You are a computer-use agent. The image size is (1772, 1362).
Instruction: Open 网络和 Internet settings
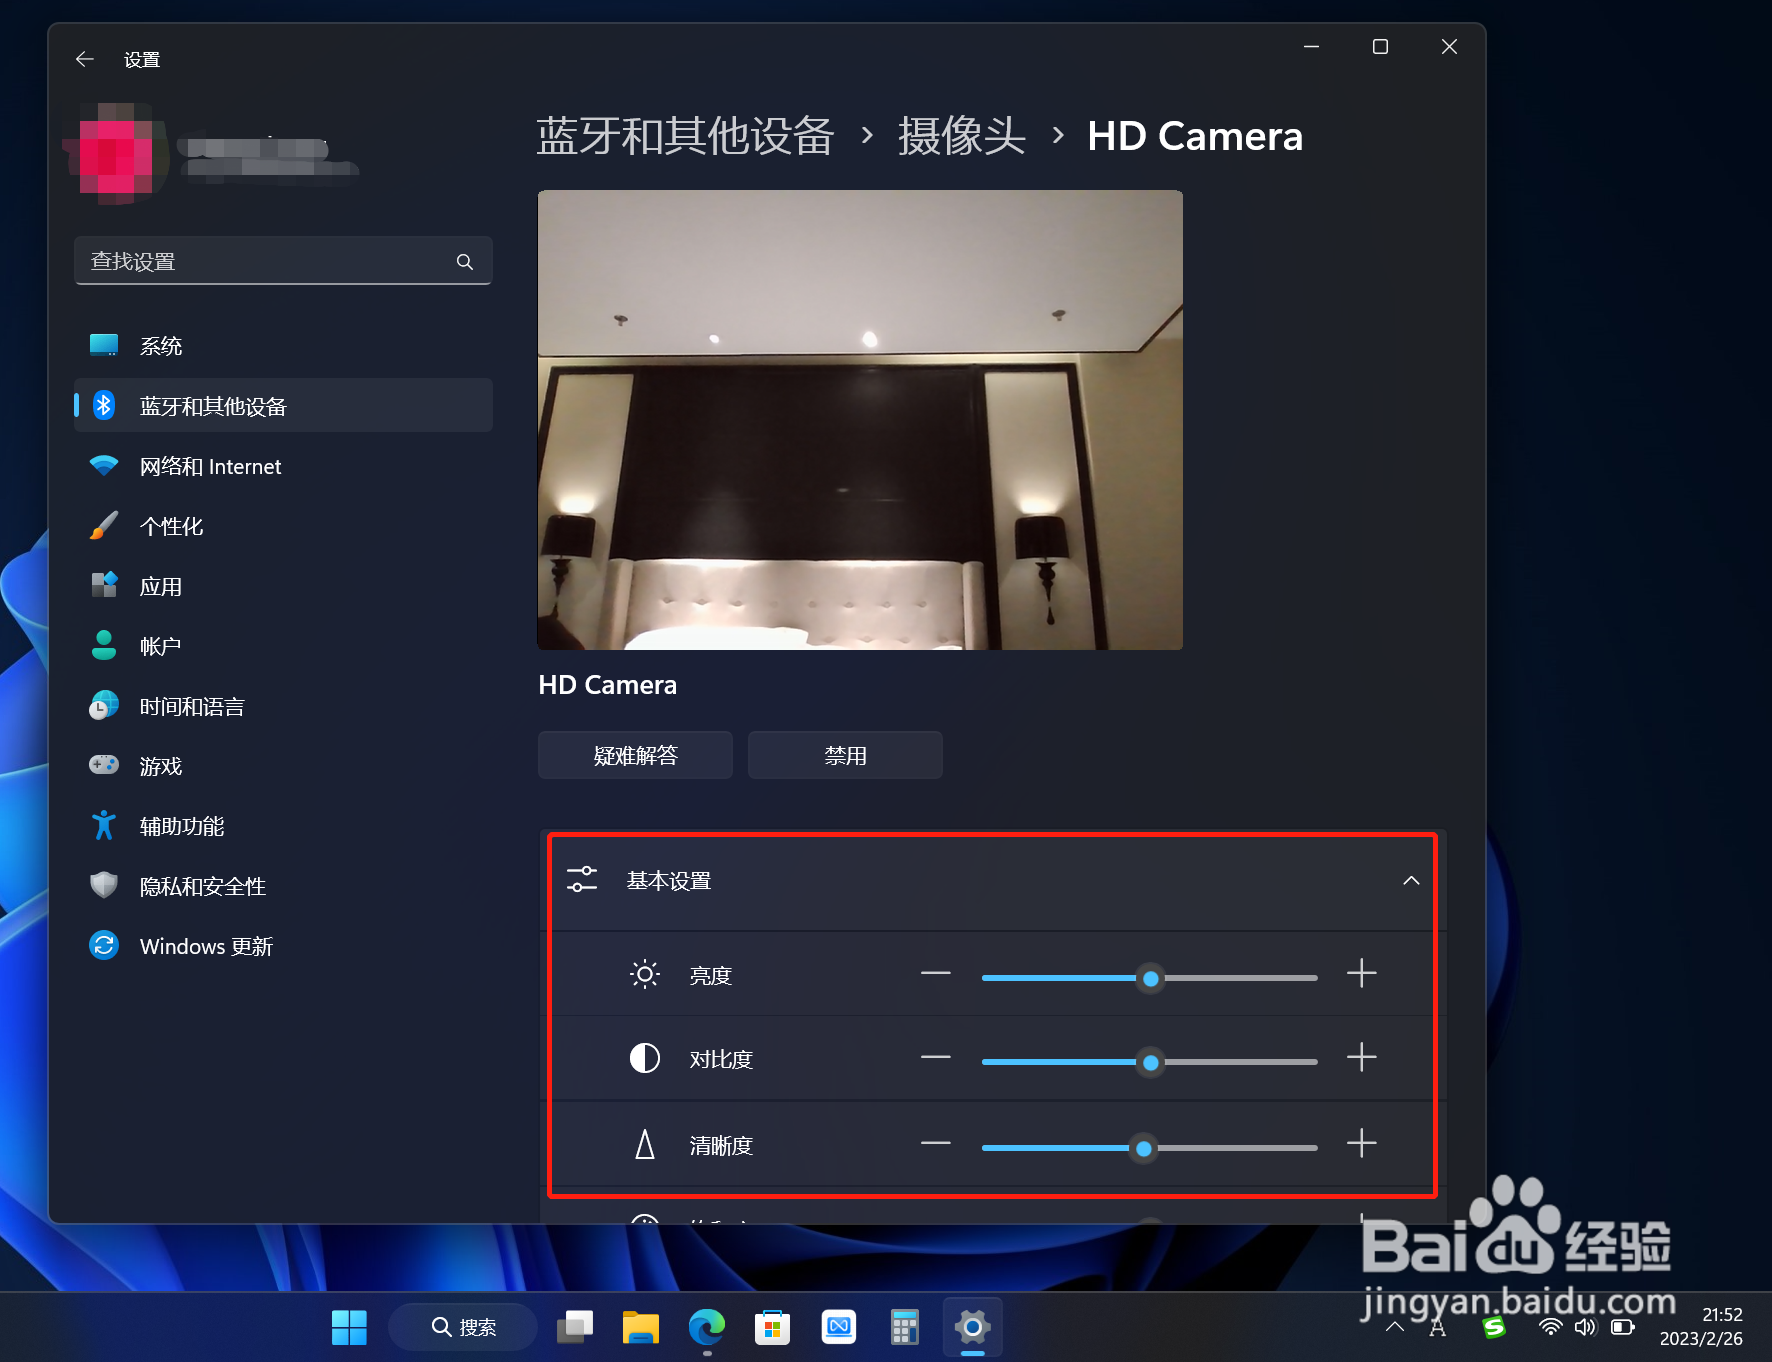pos(283,466)
